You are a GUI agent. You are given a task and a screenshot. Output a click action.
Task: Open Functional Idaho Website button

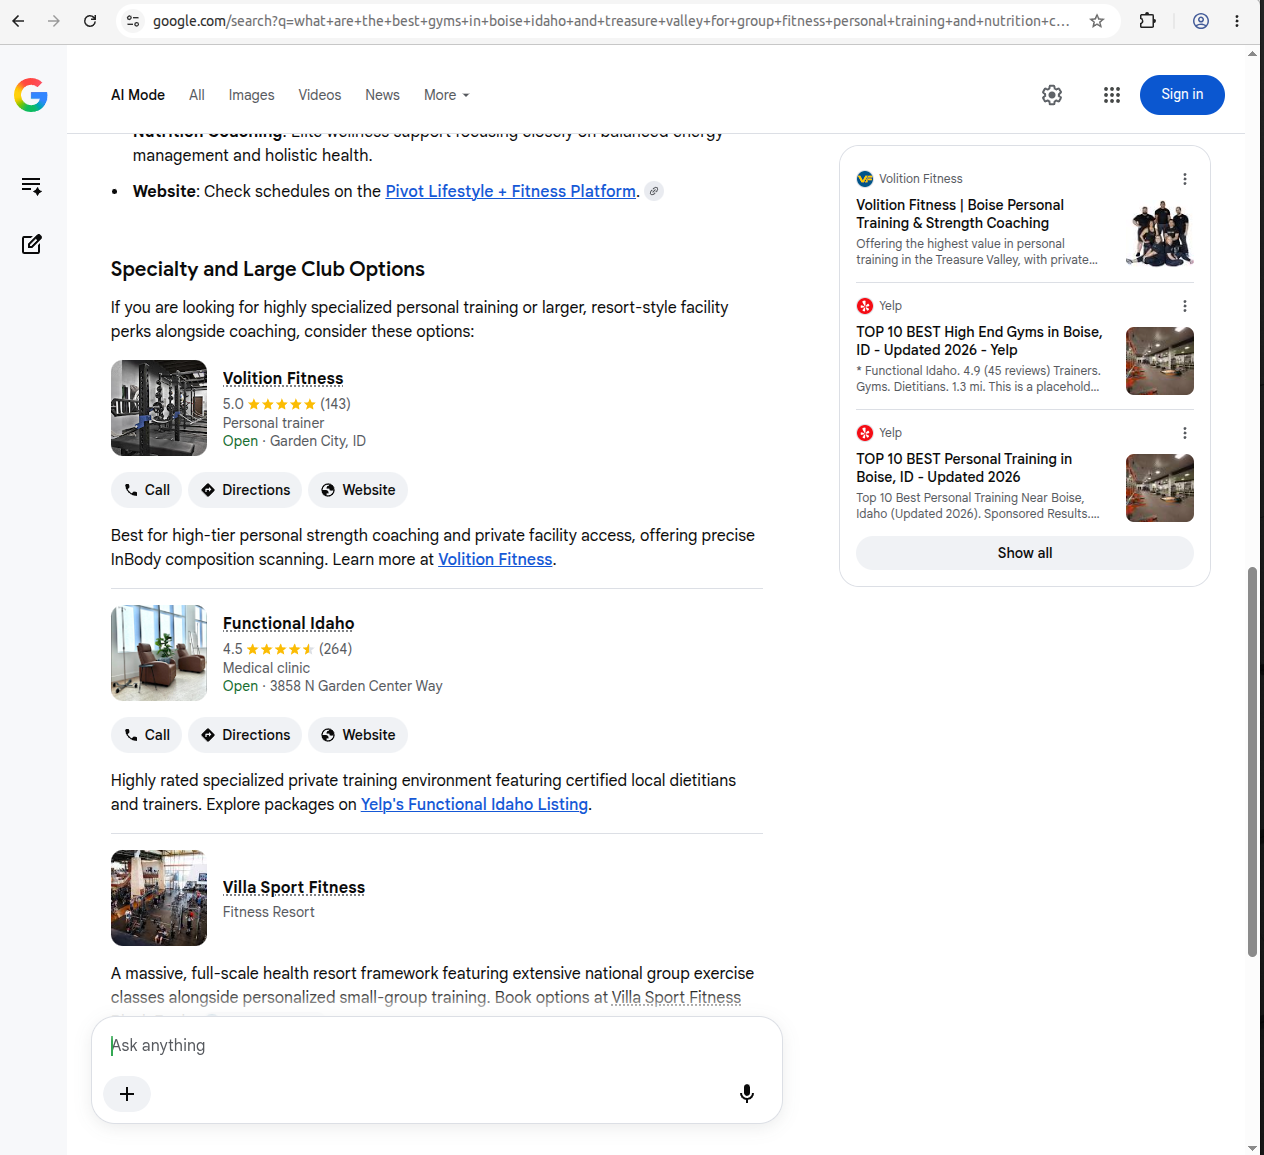point(358,735)
